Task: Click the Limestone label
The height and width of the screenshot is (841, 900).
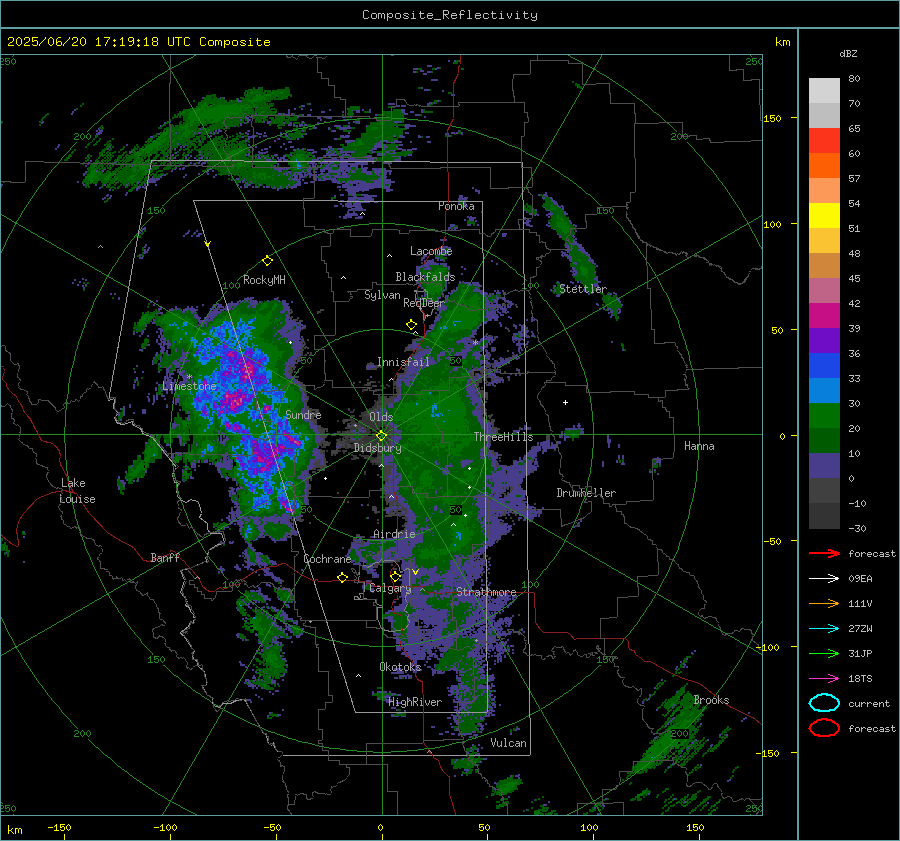Action: click(189, 386)
